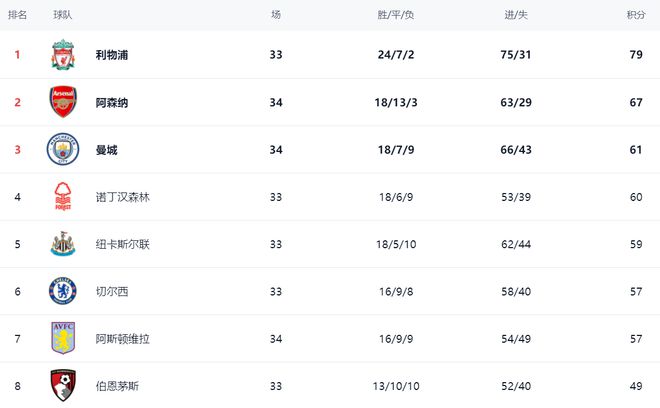Click the Nottingham Forest crest icon

[63, 197]
